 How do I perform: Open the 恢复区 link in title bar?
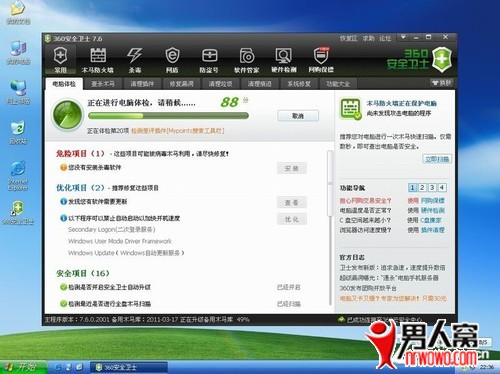[x=348, y=38]
